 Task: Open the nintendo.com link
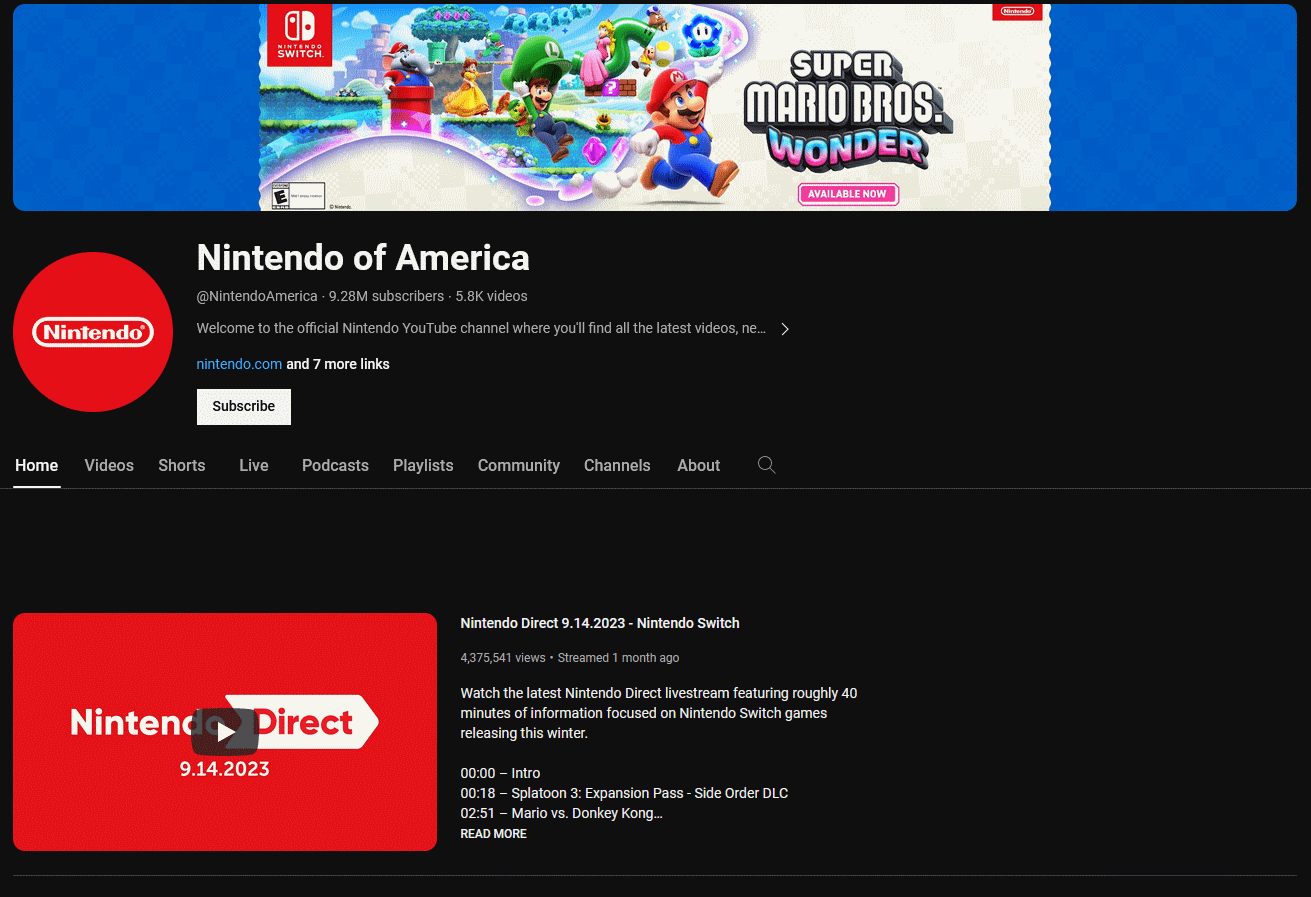[239, 364]
